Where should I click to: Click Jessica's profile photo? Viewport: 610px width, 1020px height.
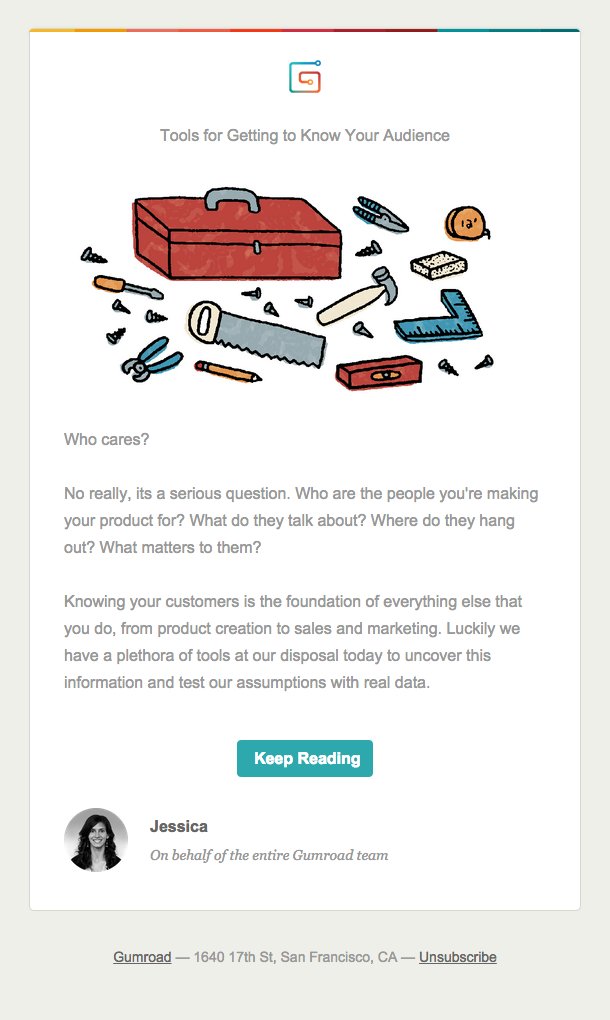point(96,840)
